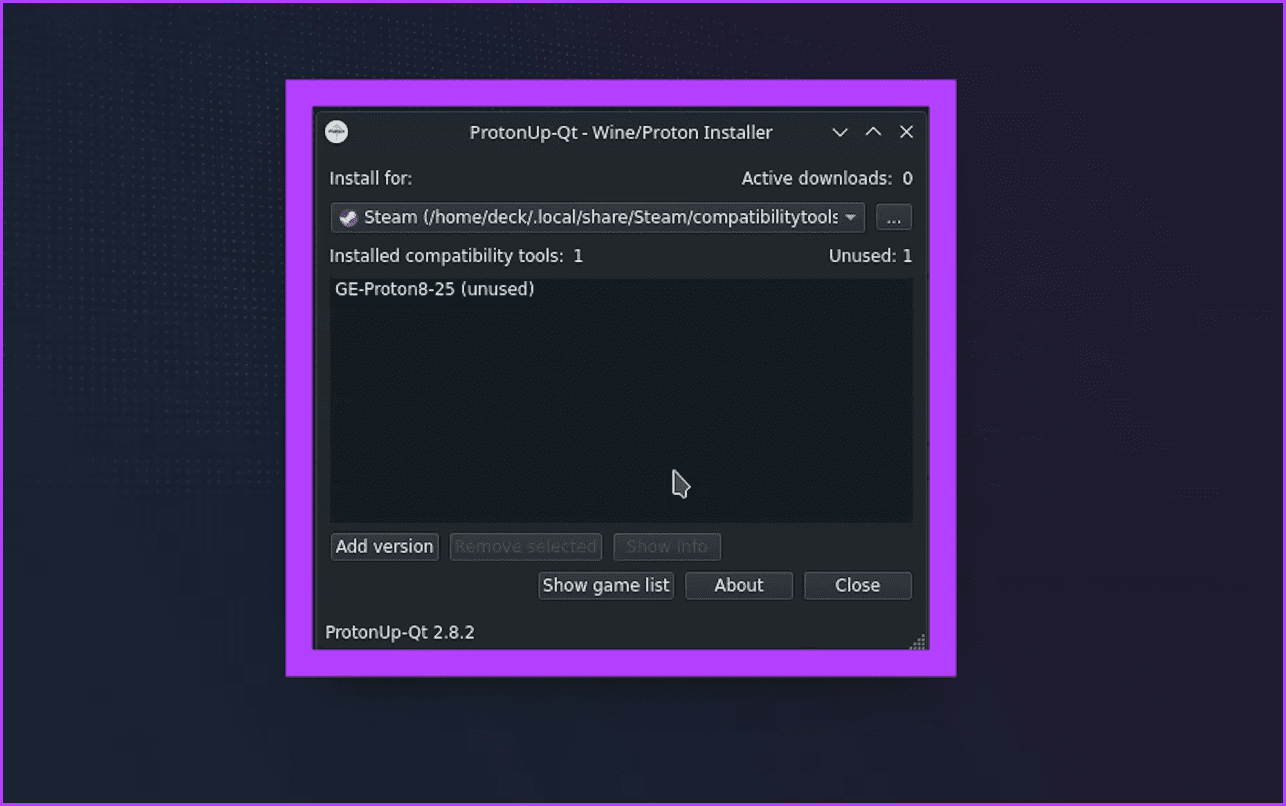Click the Active downloads counter
This screenshot has width=1286, height=806.
pos(827,178)
